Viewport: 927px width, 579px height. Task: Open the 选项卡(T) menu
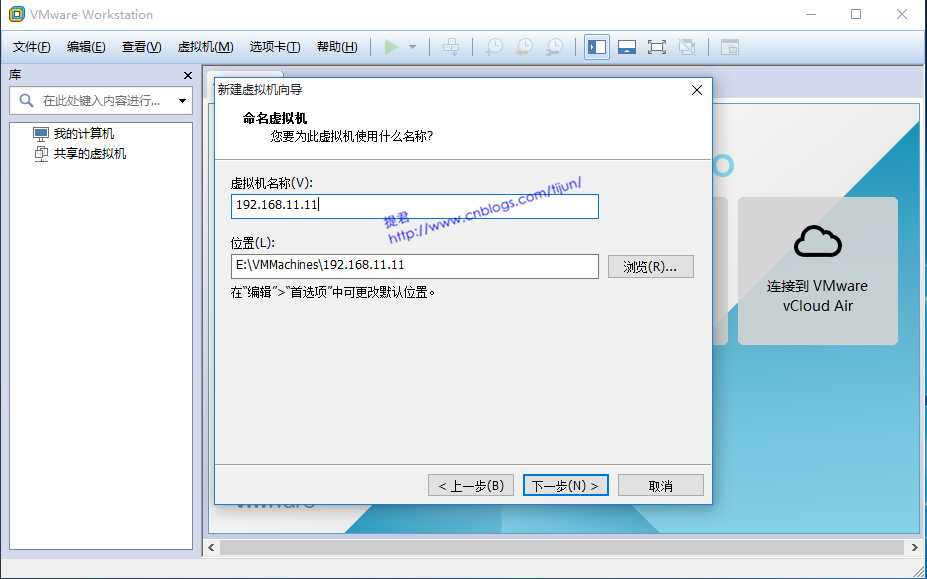[x=274, y=47]
